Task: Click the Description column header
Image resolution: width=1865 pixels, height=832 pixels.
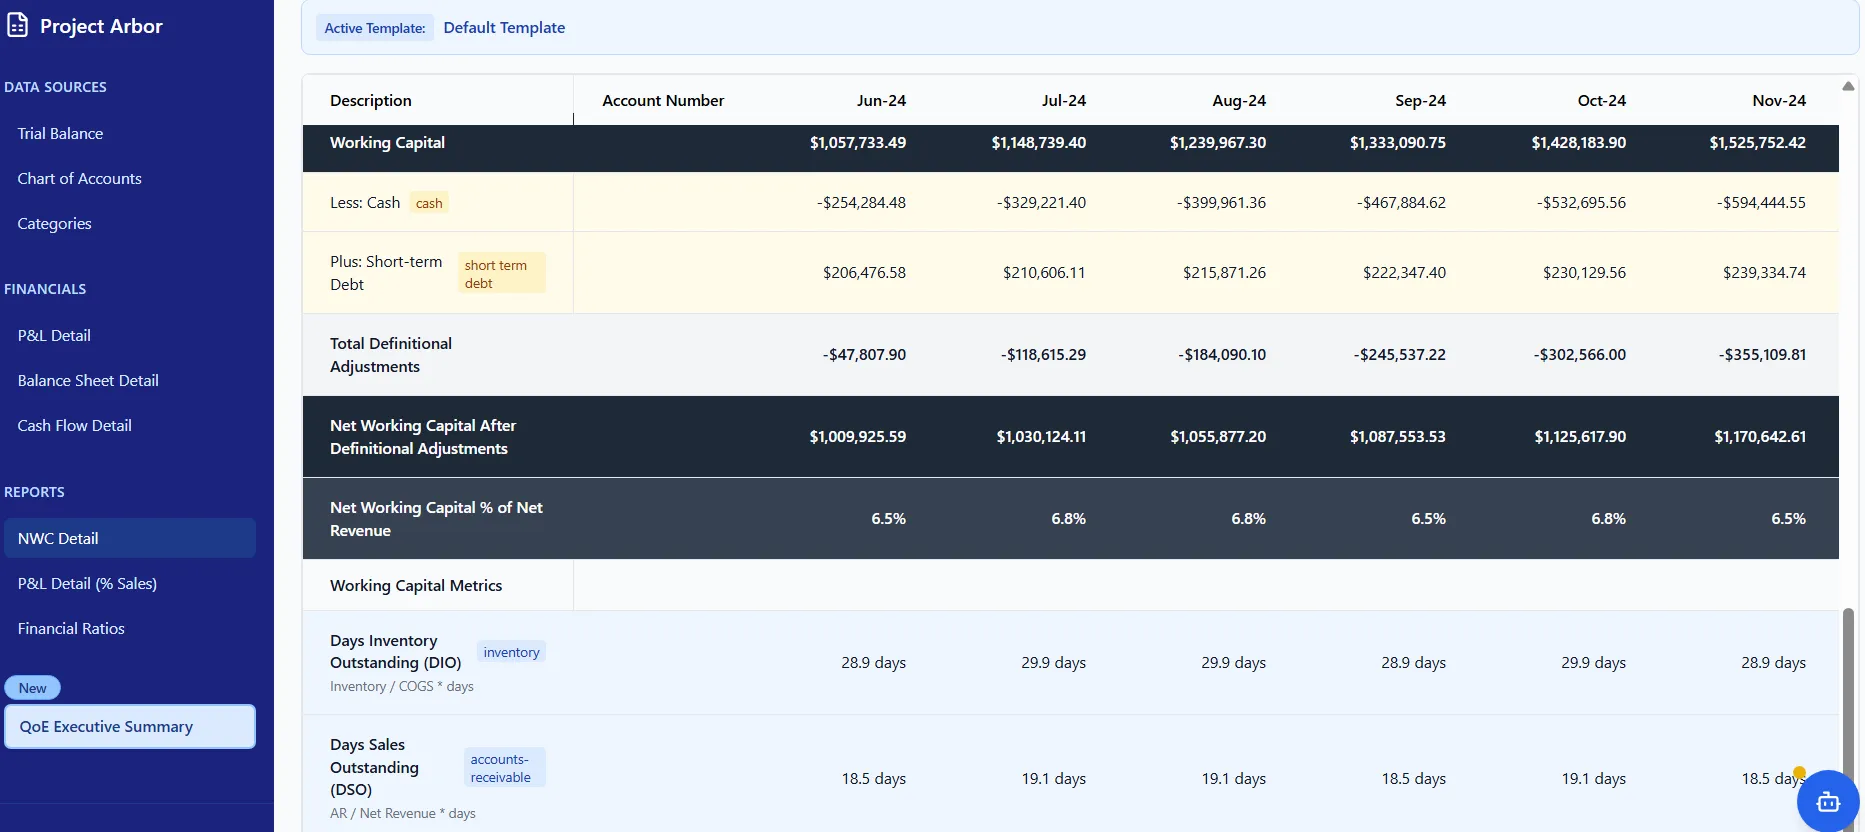Action: click(371, 100)
